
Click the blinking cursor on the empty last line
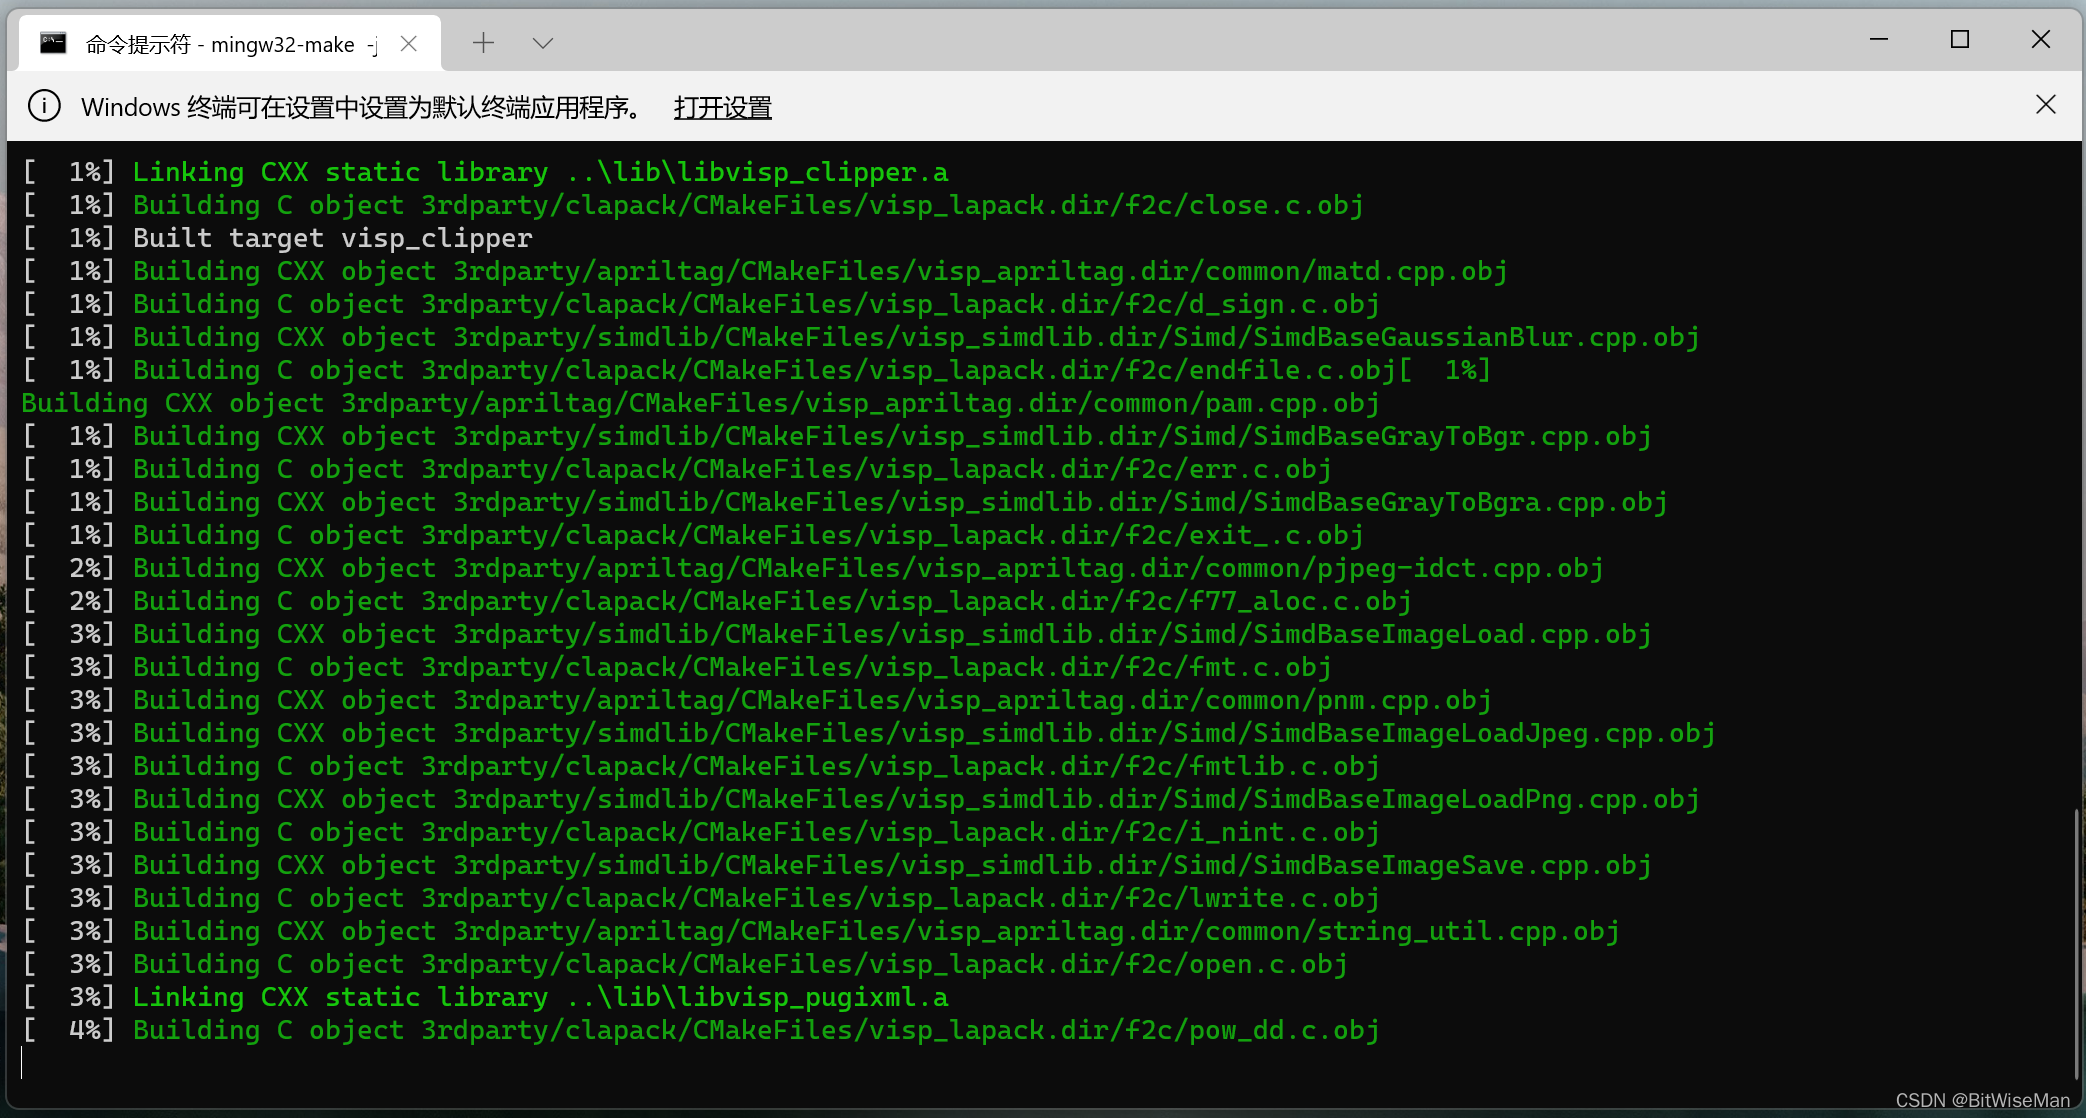22,1062
